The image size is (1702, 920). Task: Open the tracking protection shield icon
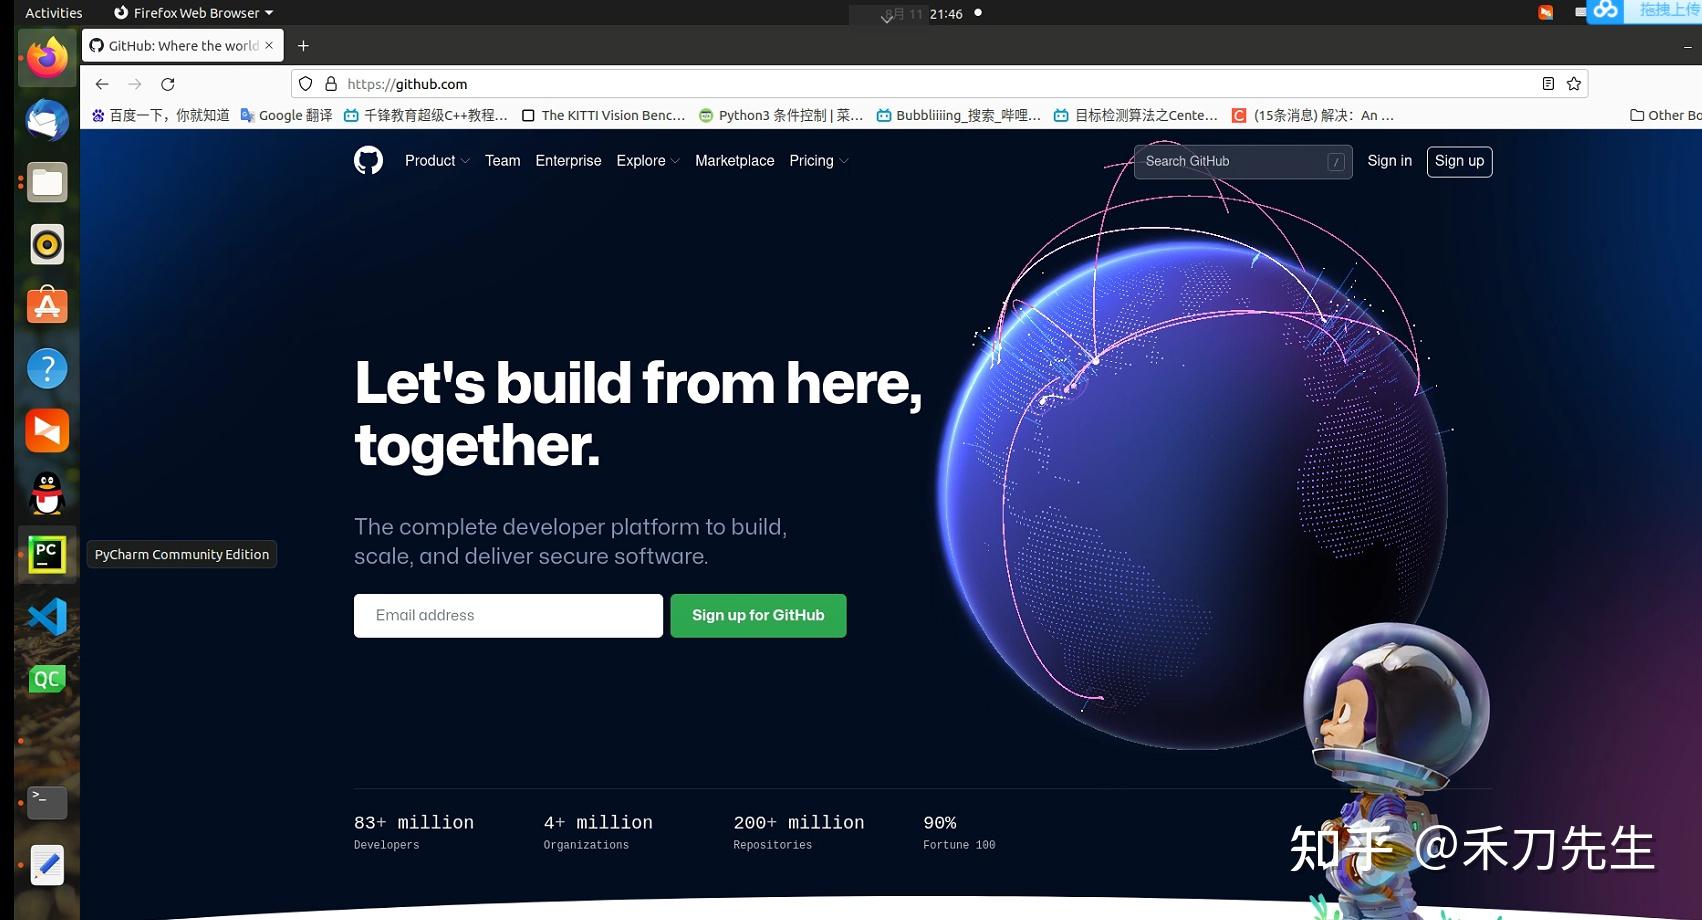(306, 84)
